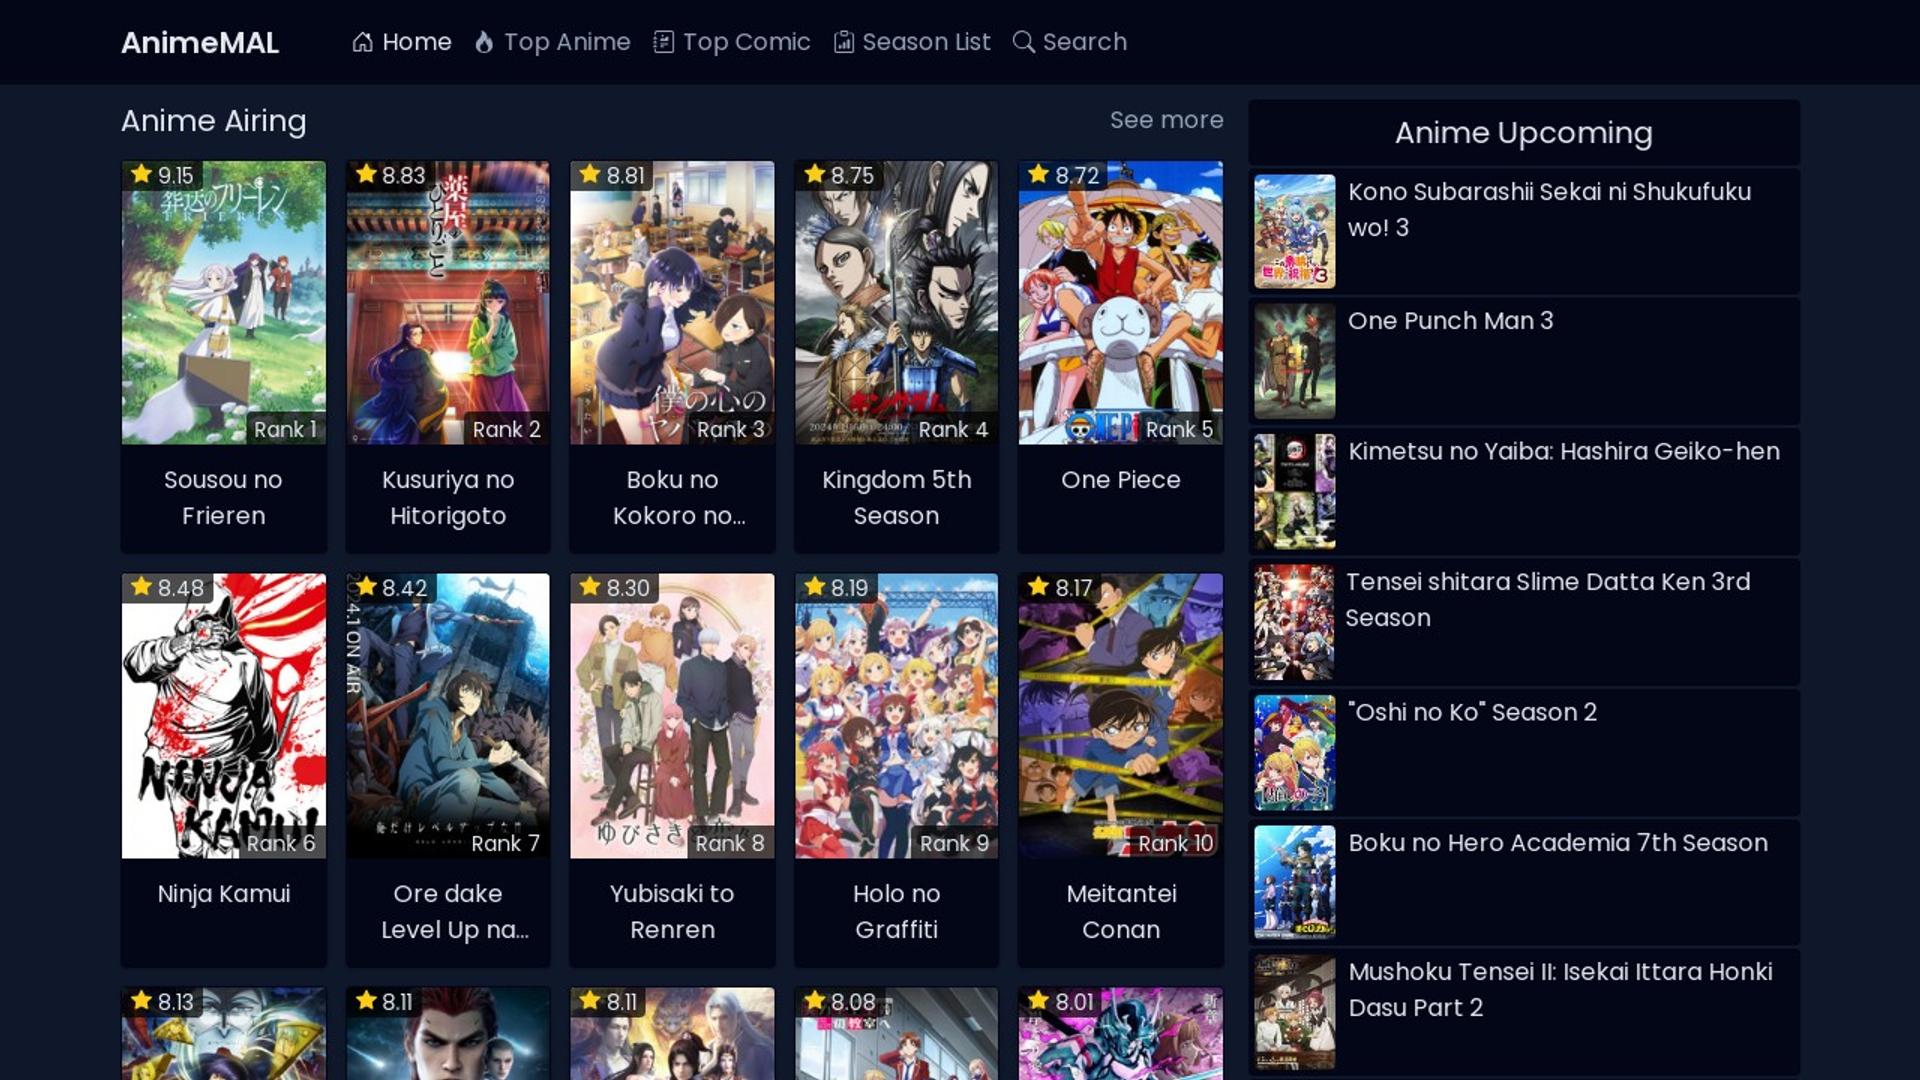The image size is (1920, 1080).
Task: Click the star icon beside 8.48
Action: pyautogui.click(x=141, y=587)
